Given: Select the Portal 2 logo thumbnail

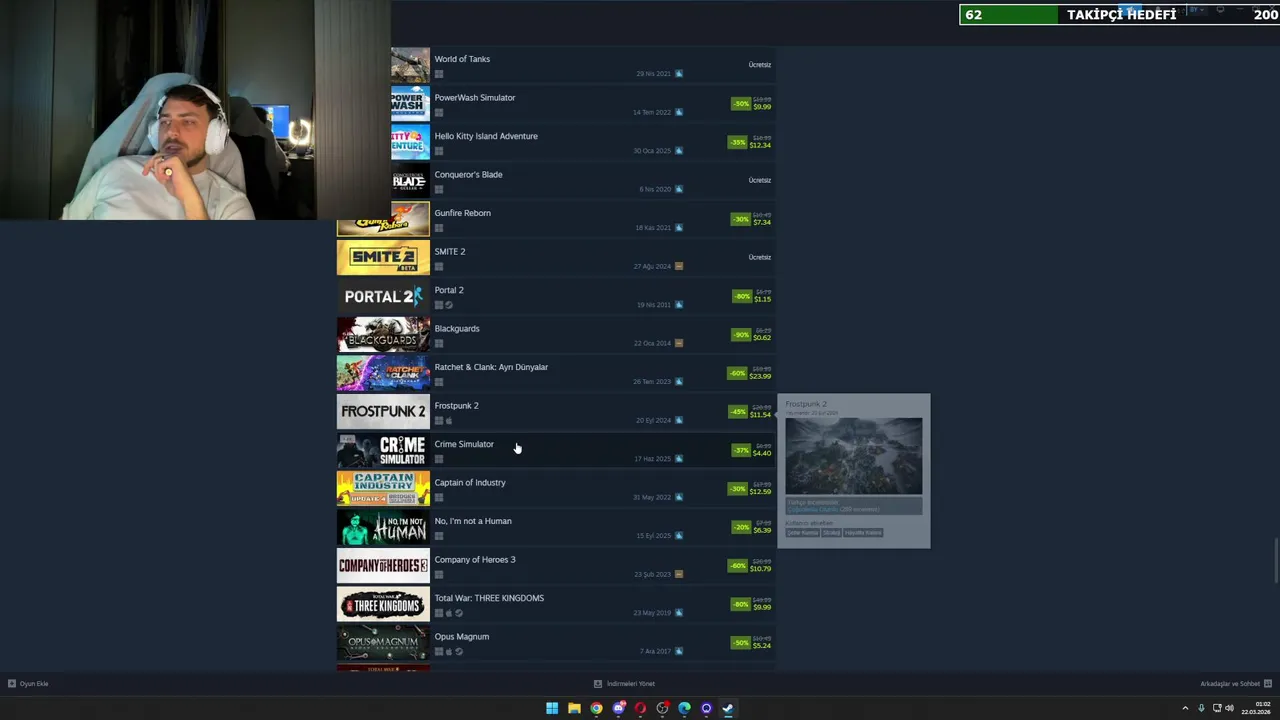Looking at the screenshot, I should coord(383,296).
